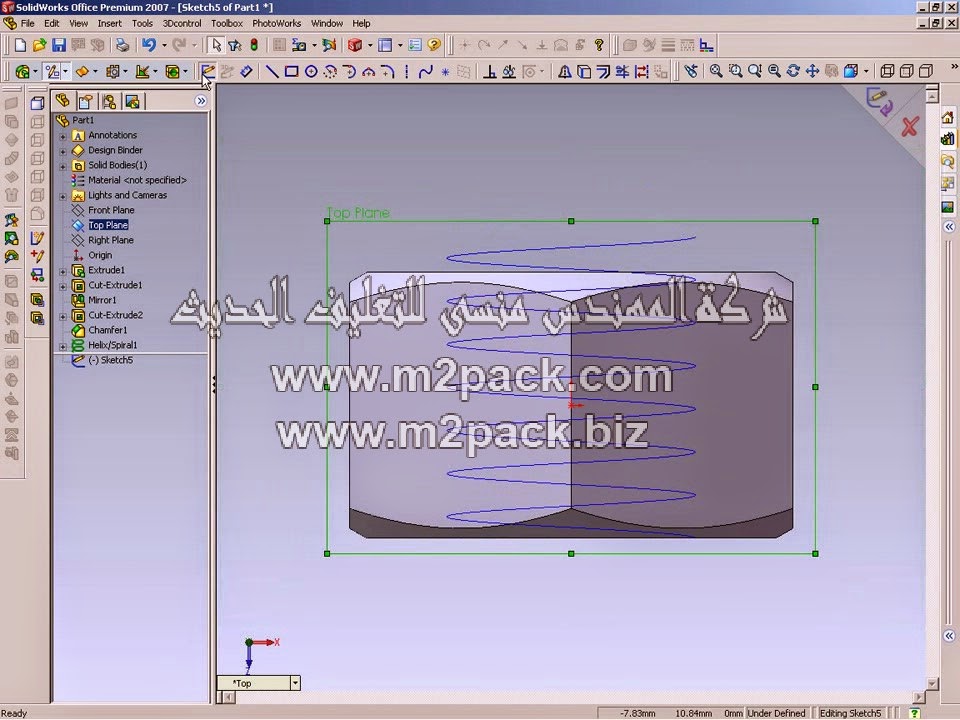Undo the last action
Viewport: 960px width, 720px height.
click(x=149, y=45)
